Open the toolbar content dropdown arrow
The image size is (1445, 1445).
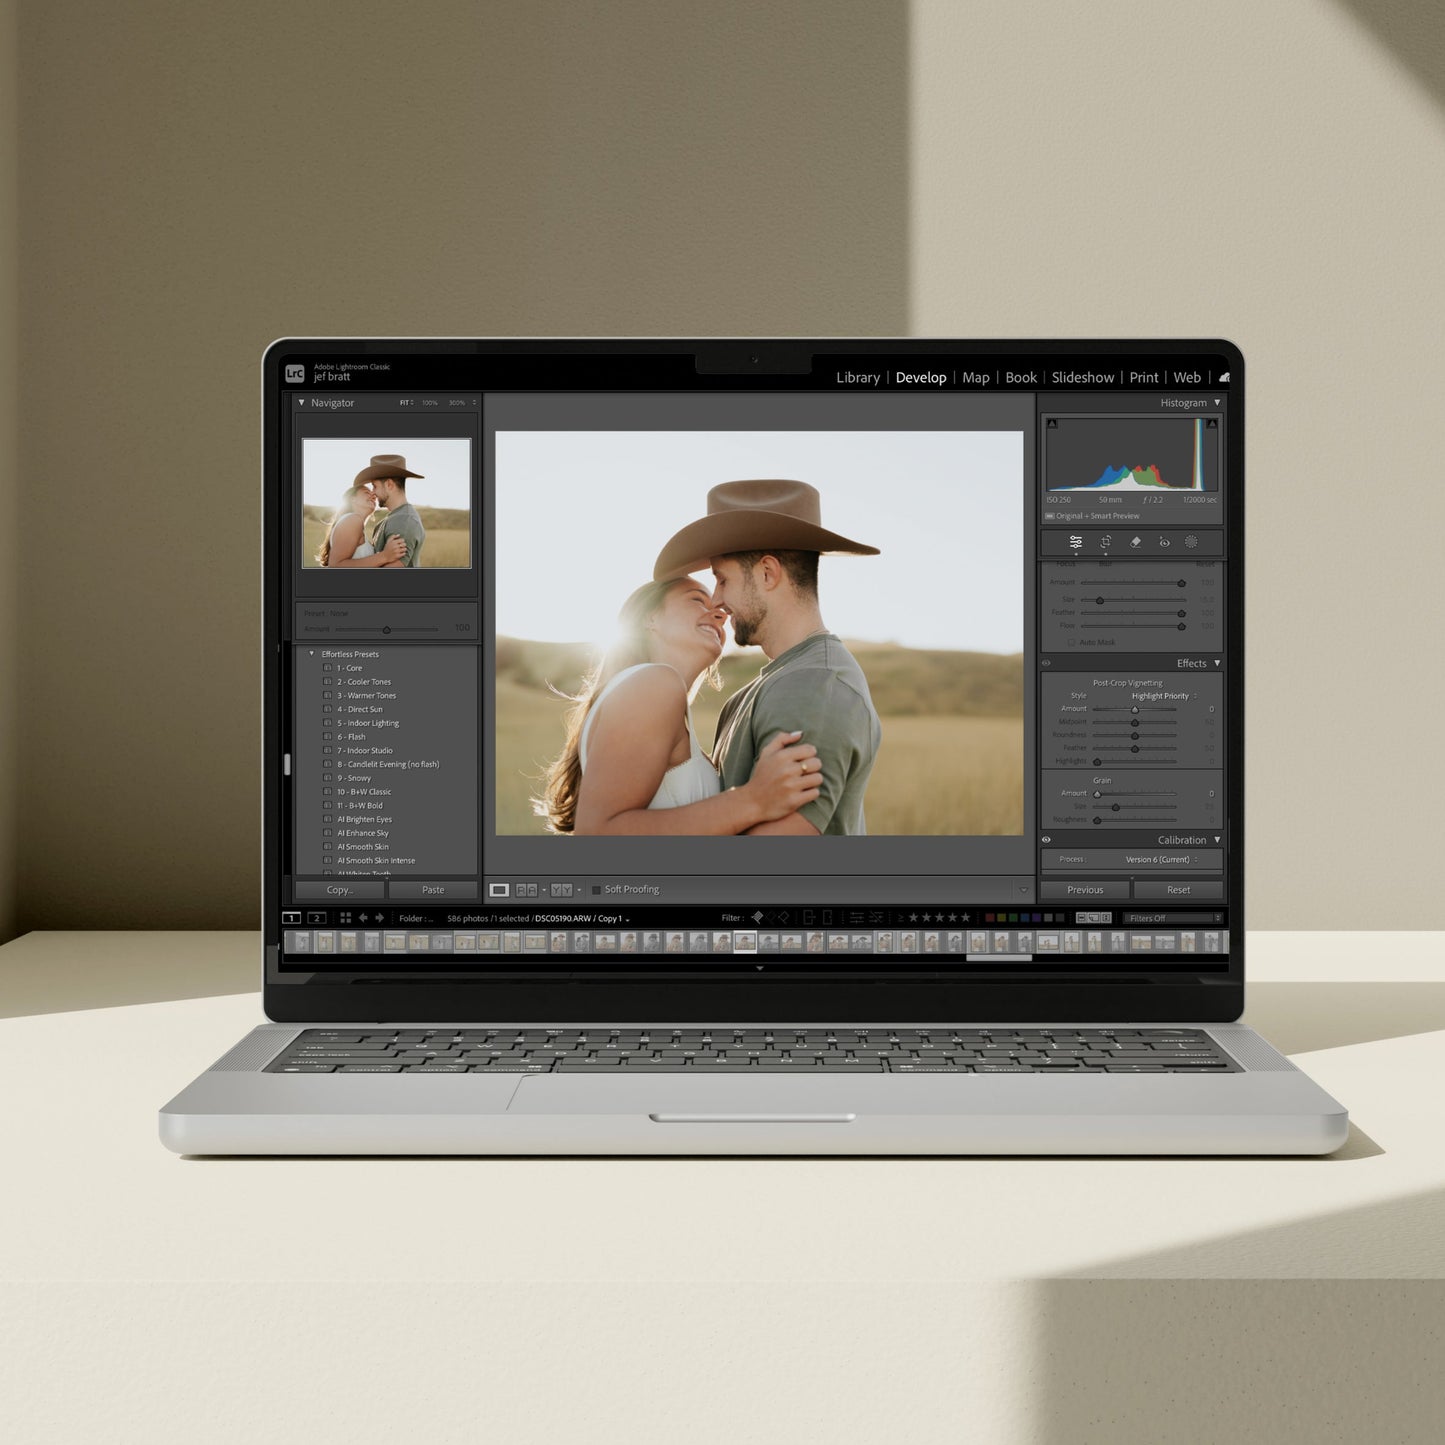tap(1022, 890)
